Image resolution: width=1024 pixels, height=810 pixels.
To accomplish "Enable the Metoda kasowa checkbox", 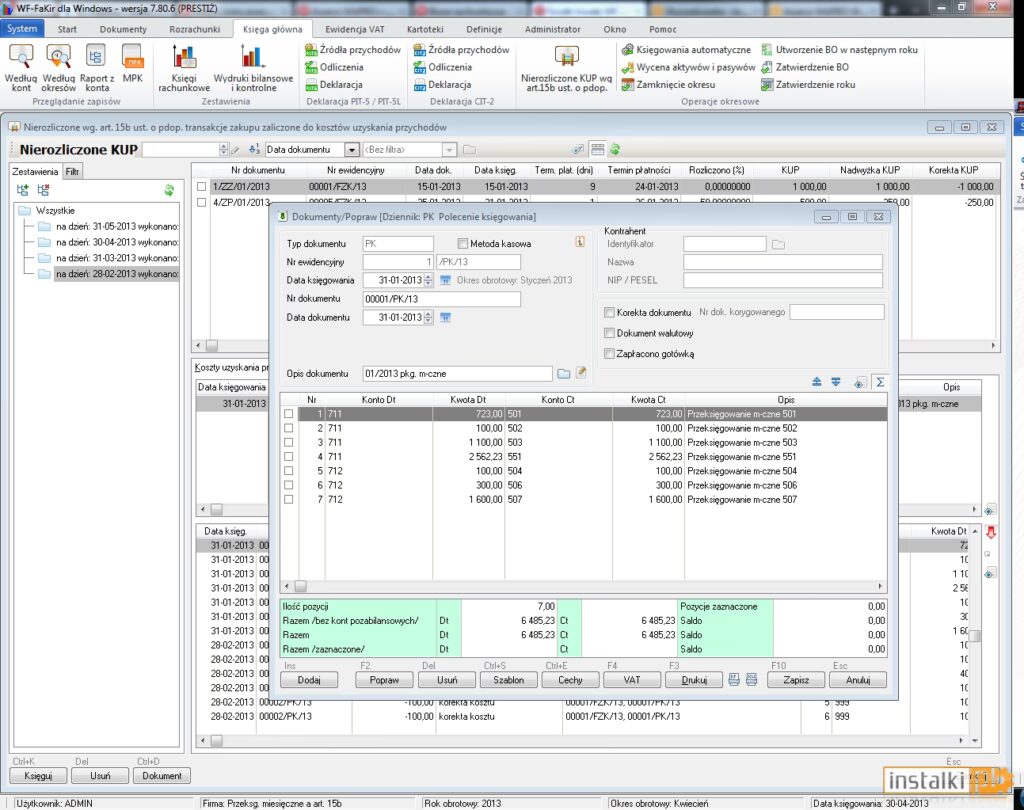I will click(x=463, y=244).
